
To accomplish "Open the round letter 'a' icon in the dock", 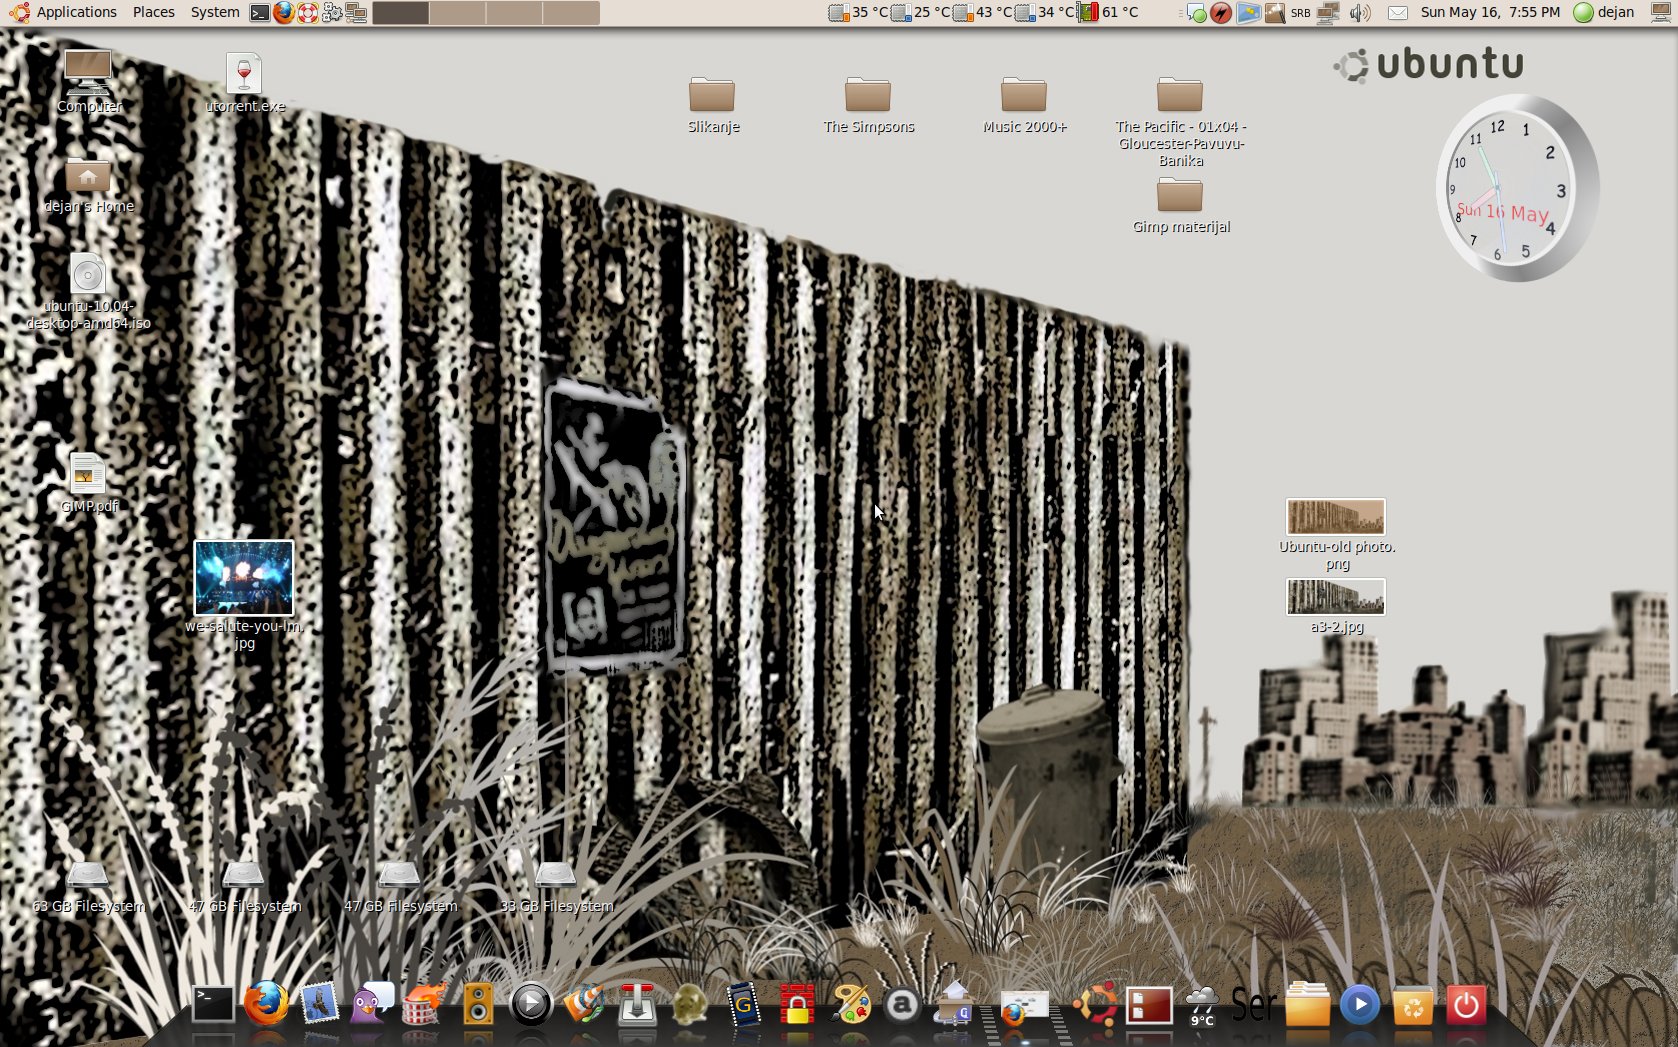I will (x=902, y=1005).
